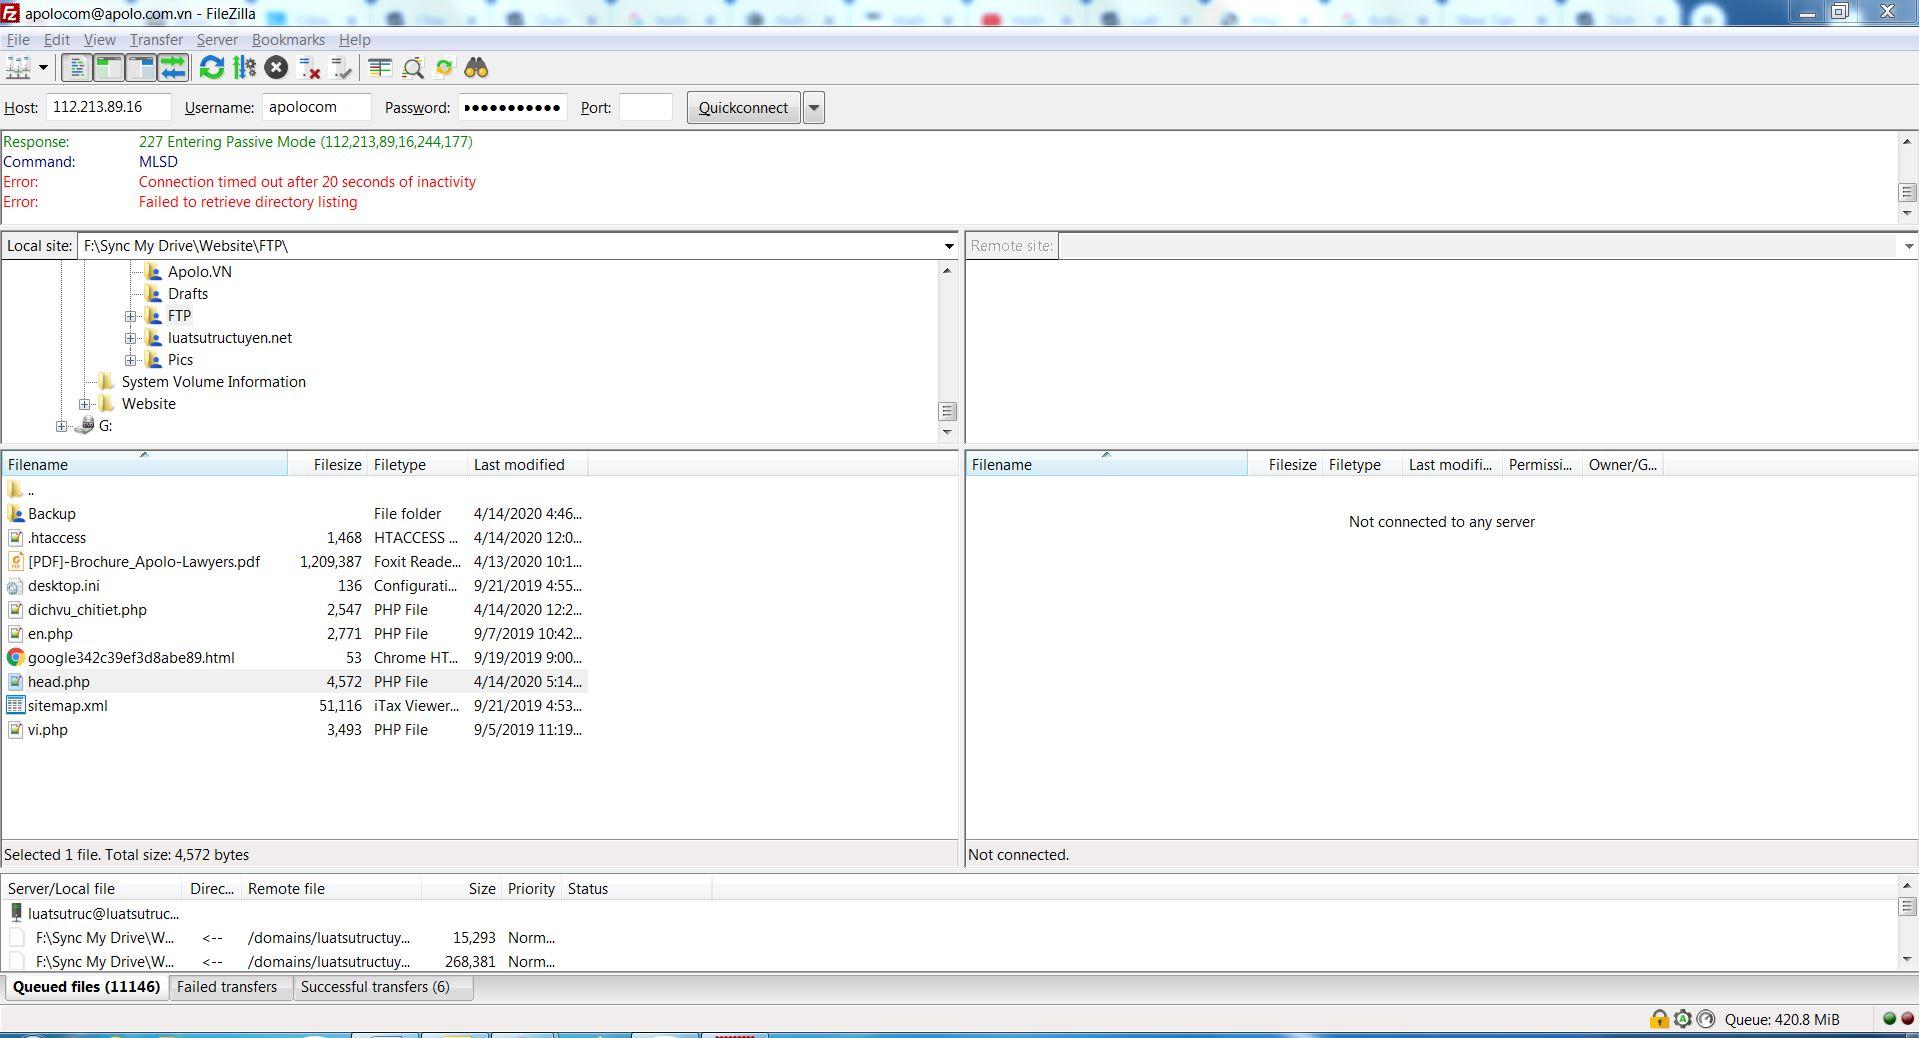Toggle synchronized browsing
This screenshot has width=1919, height=1038.
(x=444, y=68)
